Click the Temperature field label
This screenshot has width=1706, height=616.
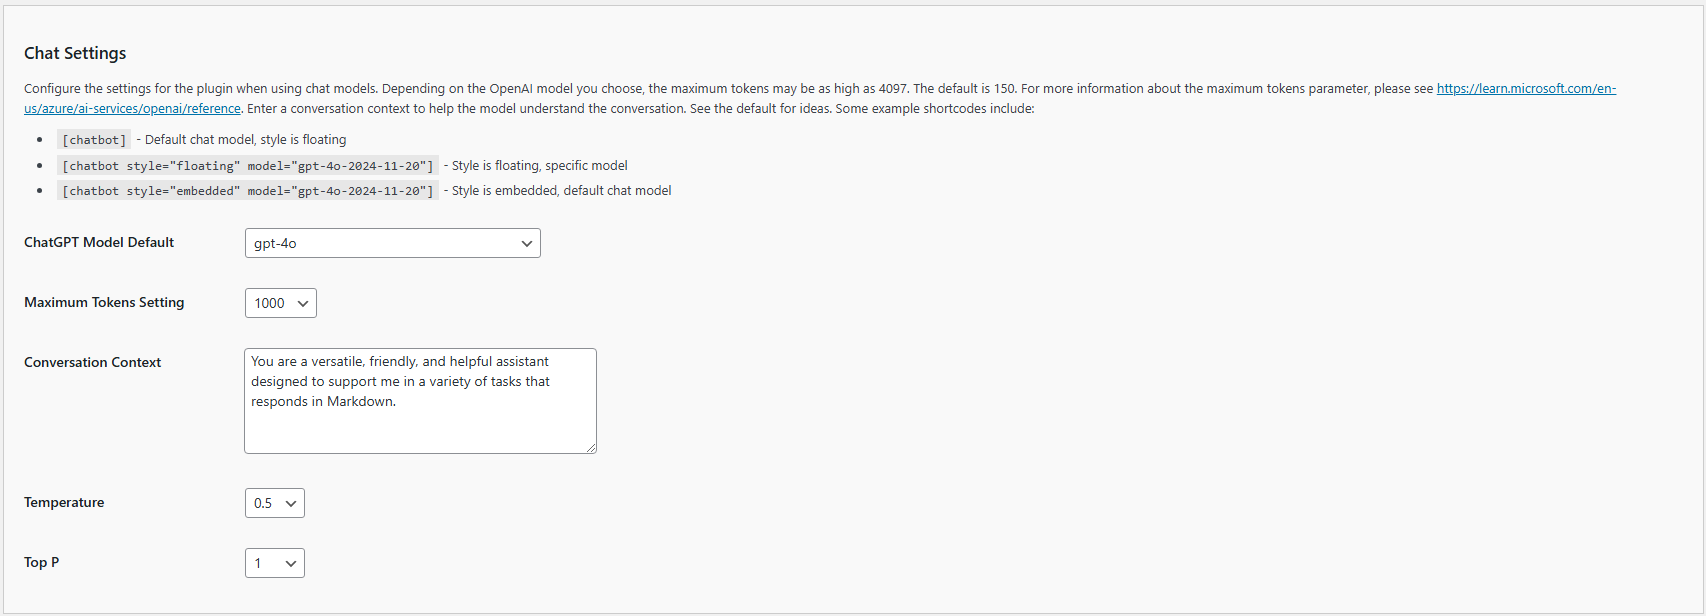(64, 502)
